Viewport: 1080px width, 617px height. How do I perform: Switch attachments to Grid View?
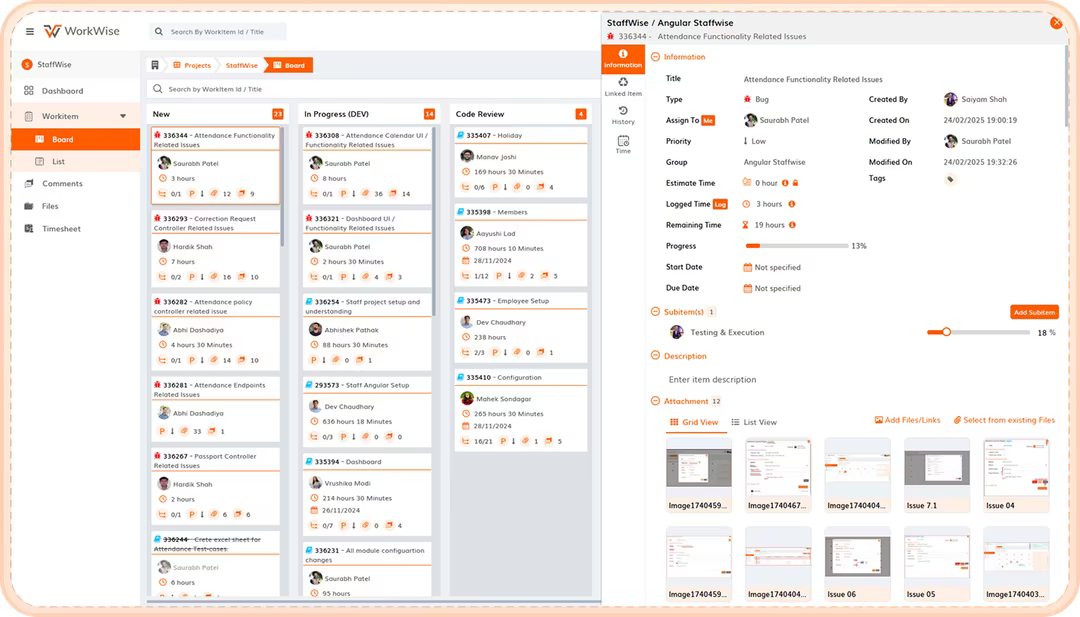(x=694, y=422)
